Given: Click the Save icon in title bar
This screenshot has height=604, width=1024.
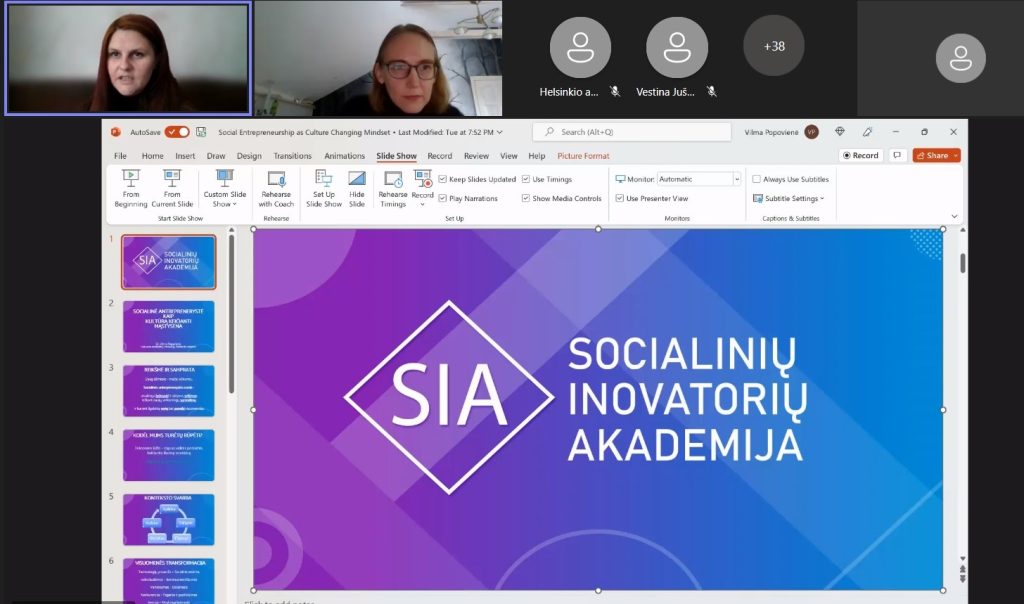Looking at the screenshot, I should pyautogui.click(x=201, y=132).
